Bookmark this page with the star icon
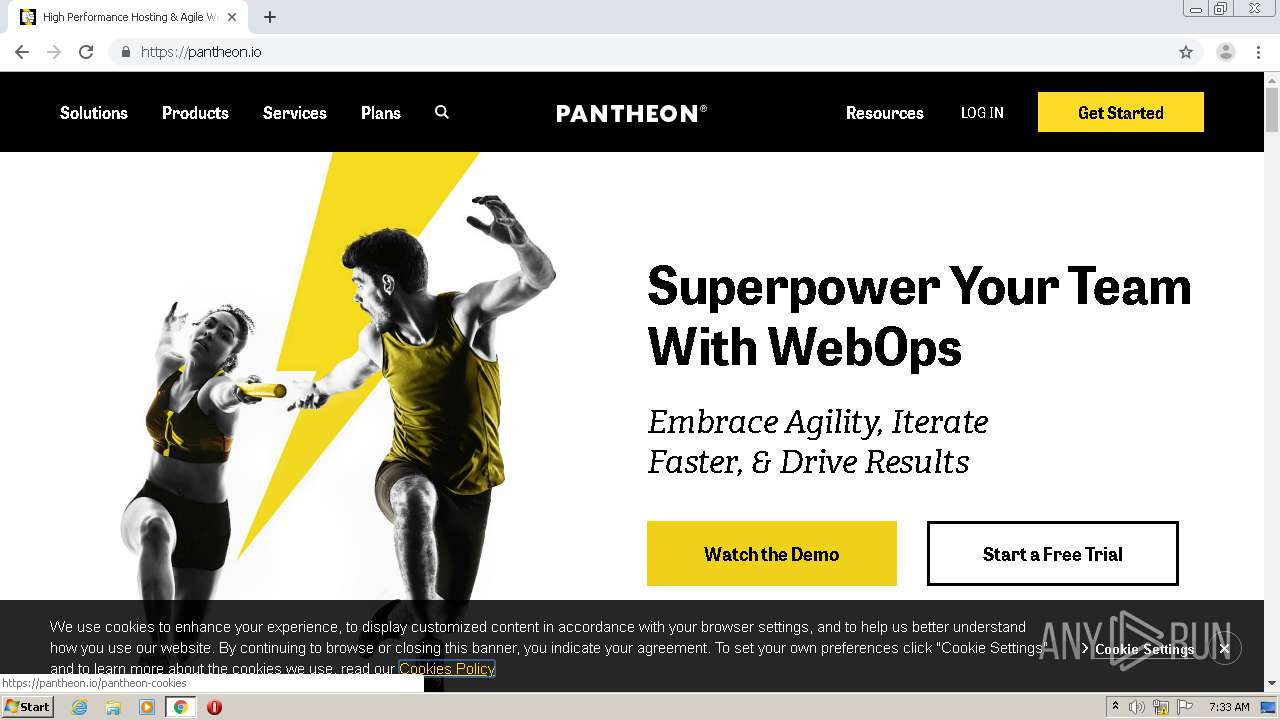 1186,52
